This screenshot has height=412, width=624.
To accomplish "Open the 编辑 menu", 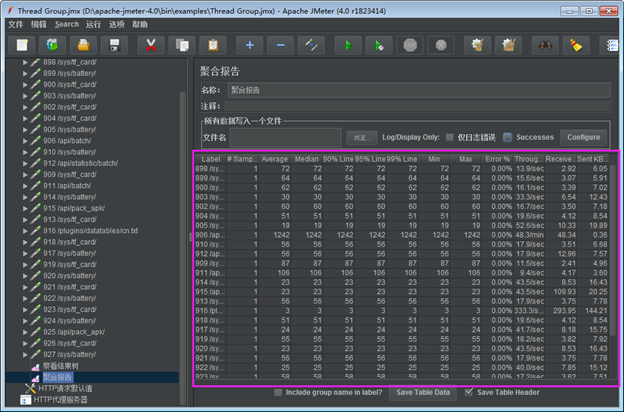I will coord(39,24).
